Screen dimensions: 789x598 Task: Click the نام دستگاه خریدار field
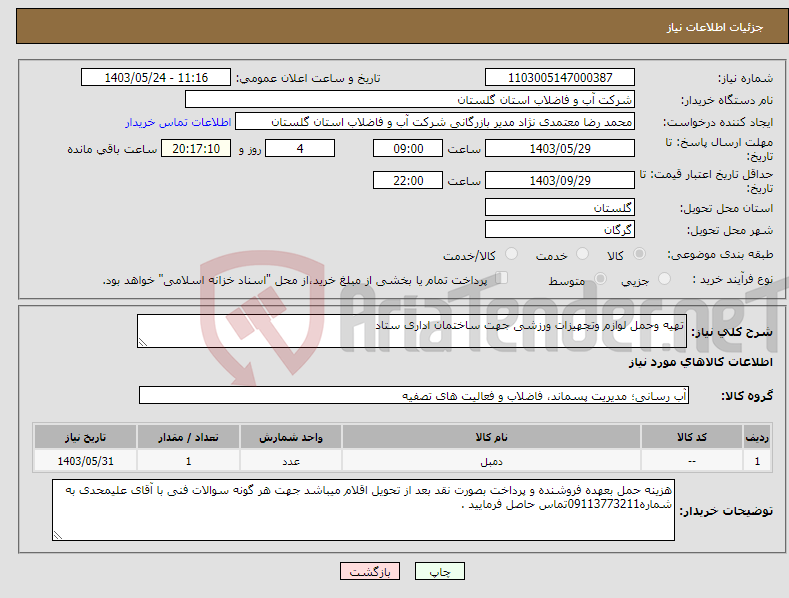pyautogui.click(x=410, y=100)
